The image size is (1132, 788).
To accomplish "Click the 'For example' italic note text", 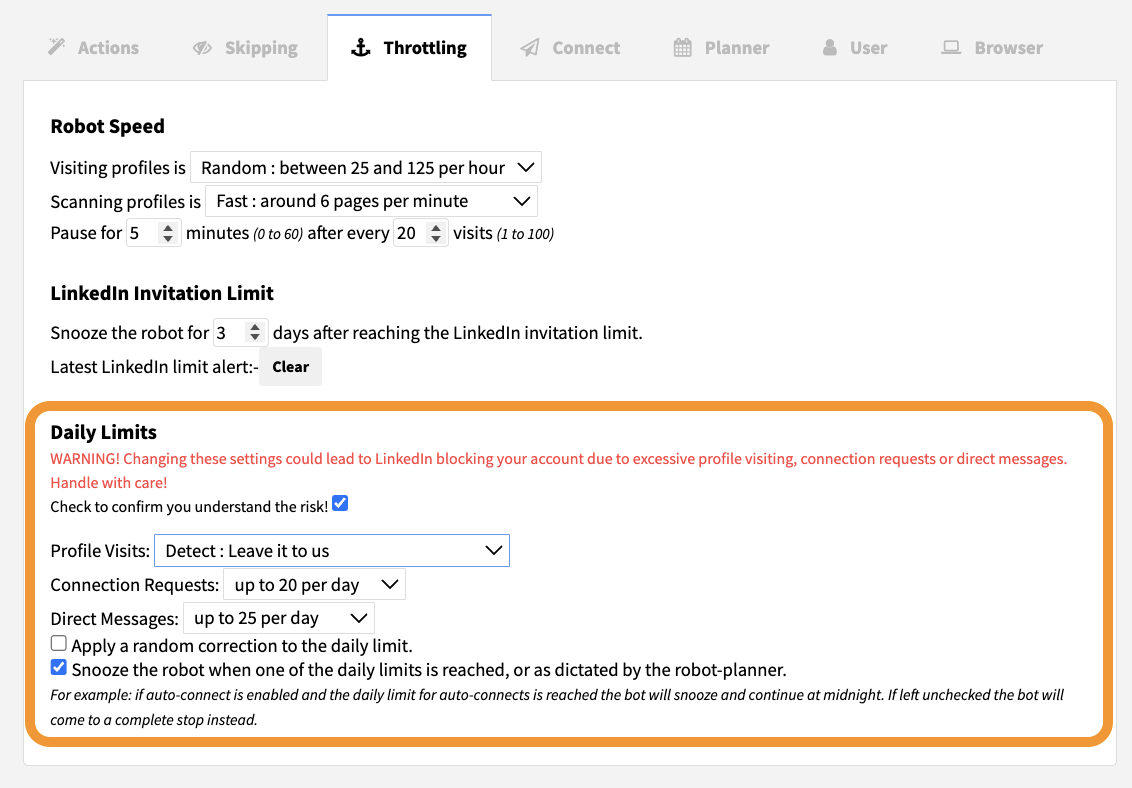I will tap(557, 707).
